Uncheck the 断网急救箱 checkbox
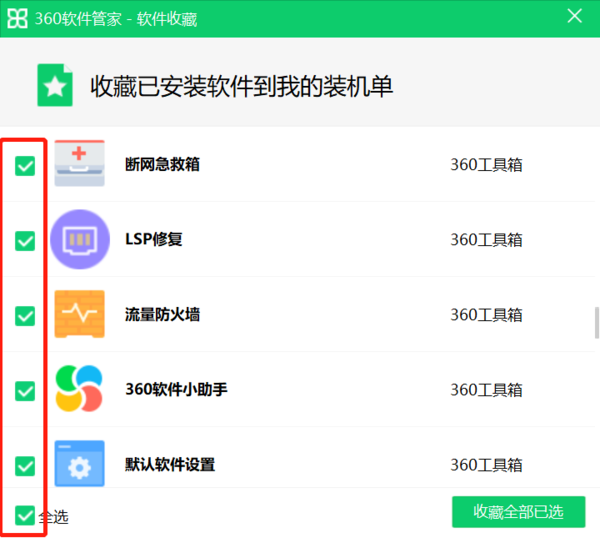This screenshot has width=600, height=538. (25, 166)
